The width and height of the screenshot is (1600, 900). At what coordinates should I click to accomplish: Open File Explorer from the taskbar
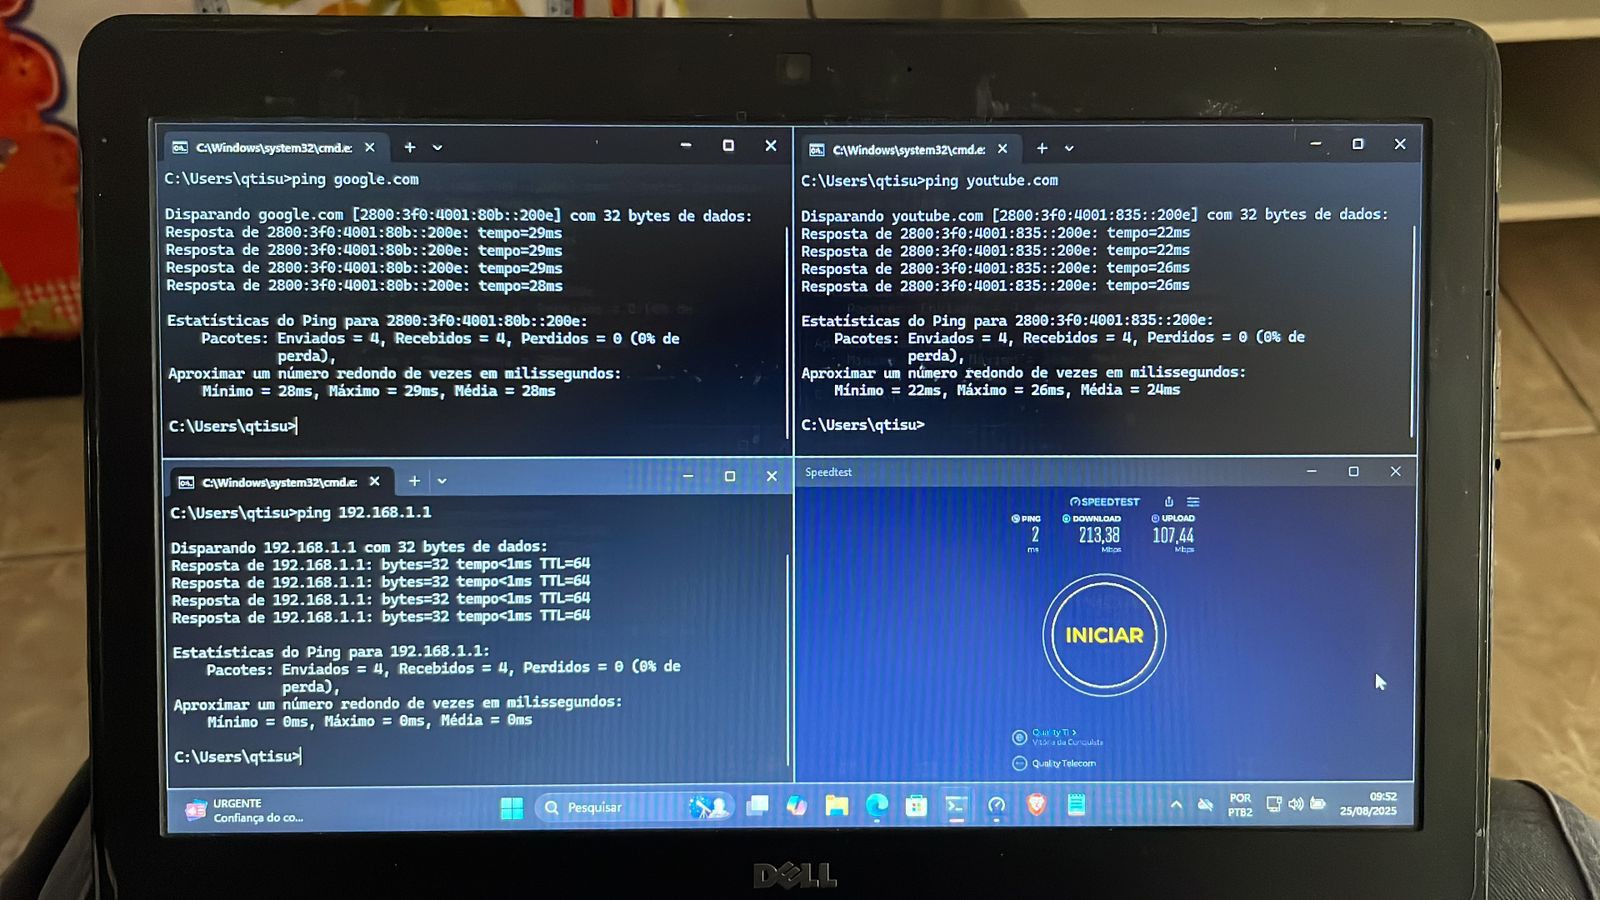[x=837, y=806]
